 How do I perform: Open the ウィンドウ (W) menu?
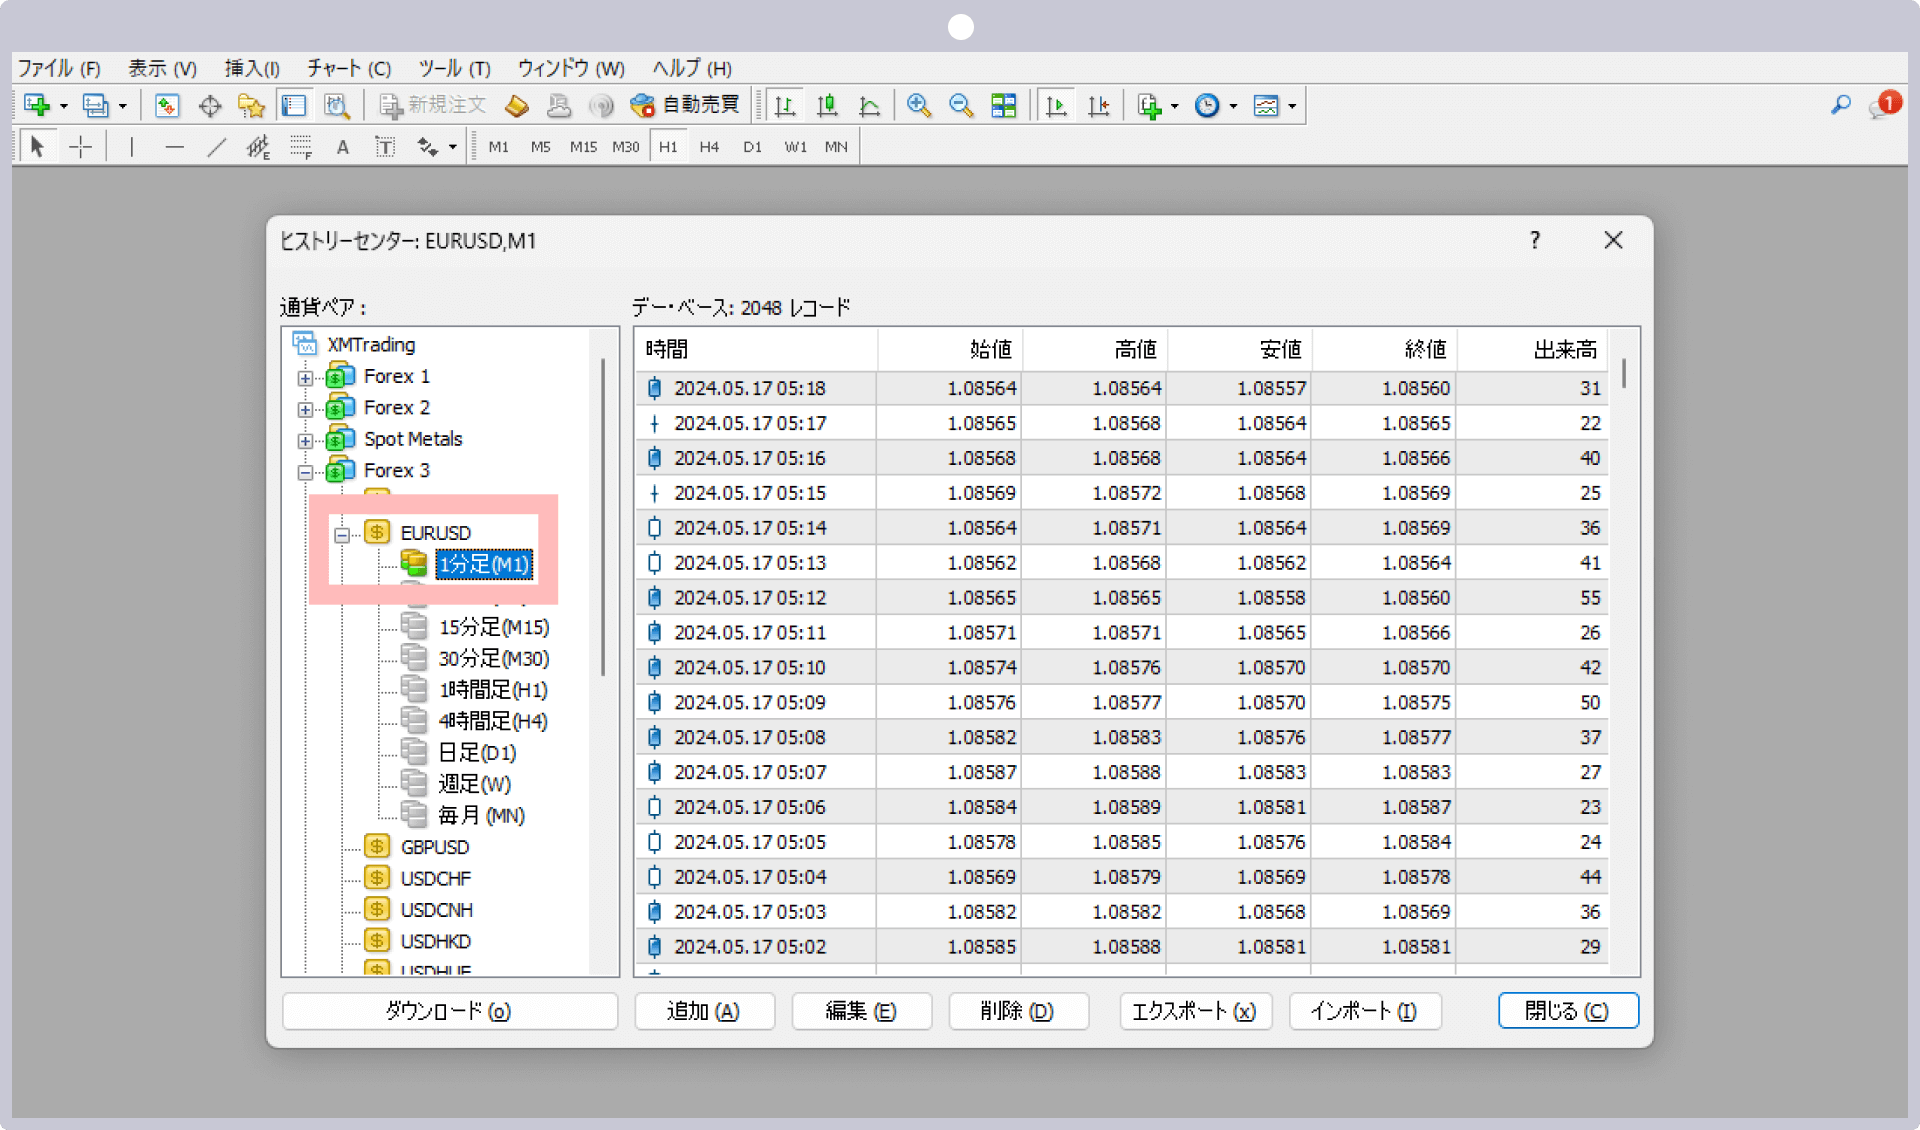(x=570, y=68)
